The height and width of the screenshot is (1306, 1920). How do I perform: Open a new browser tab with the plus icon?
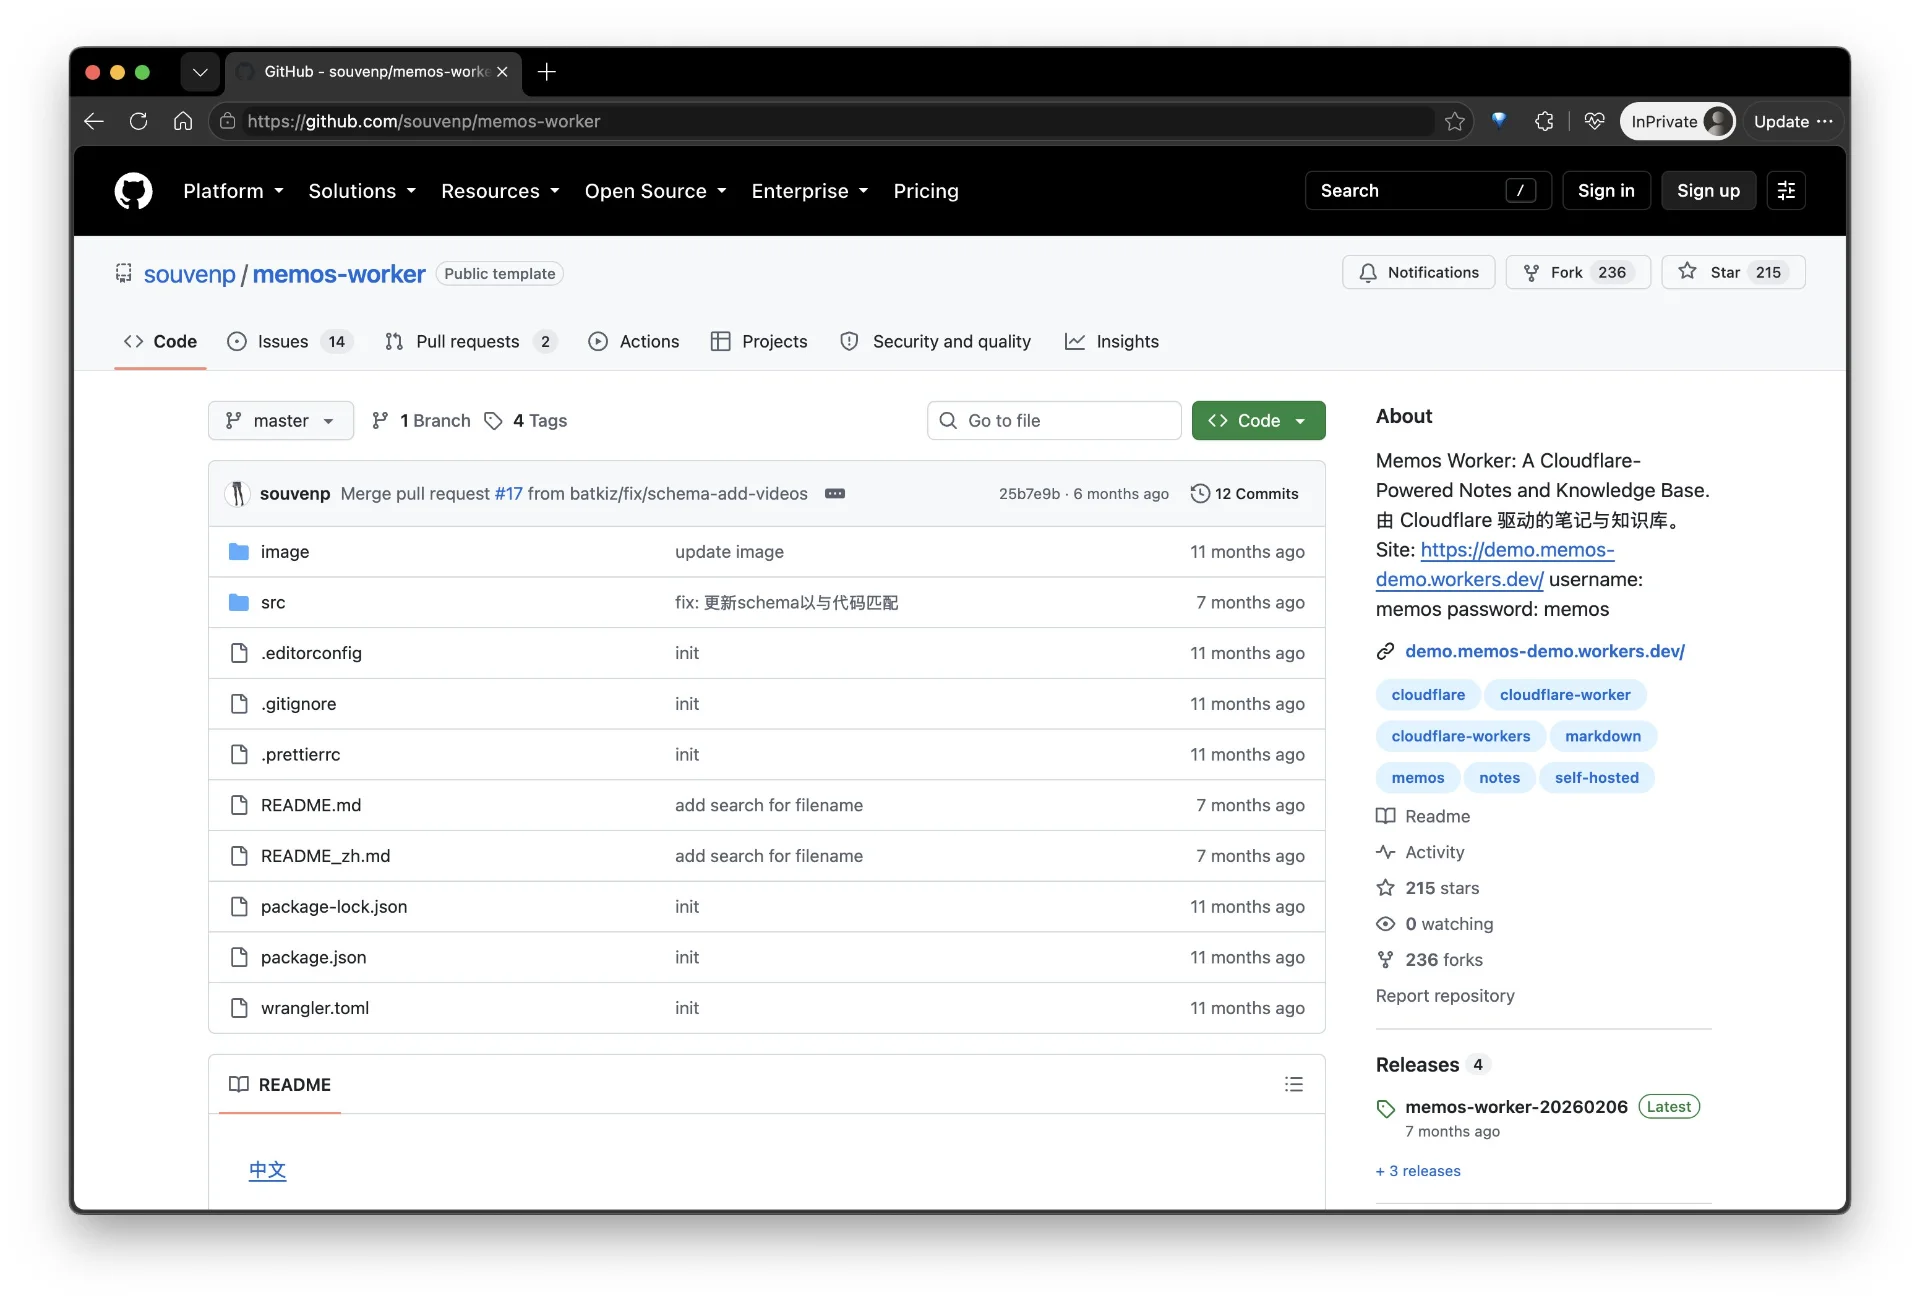(546, 72)
